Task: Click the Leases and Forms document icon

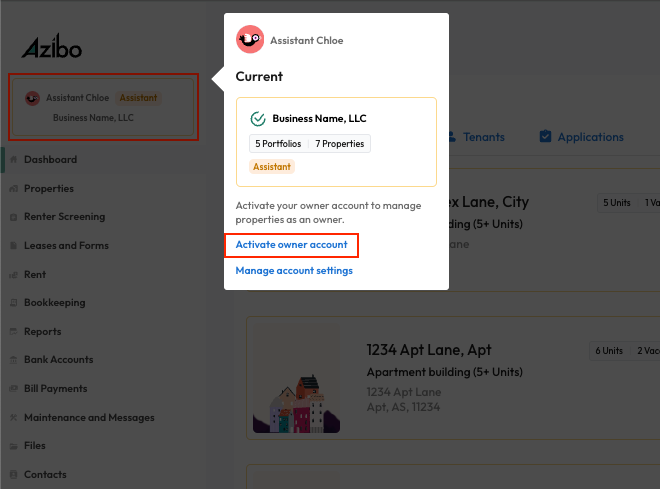Action: (13, 246)
